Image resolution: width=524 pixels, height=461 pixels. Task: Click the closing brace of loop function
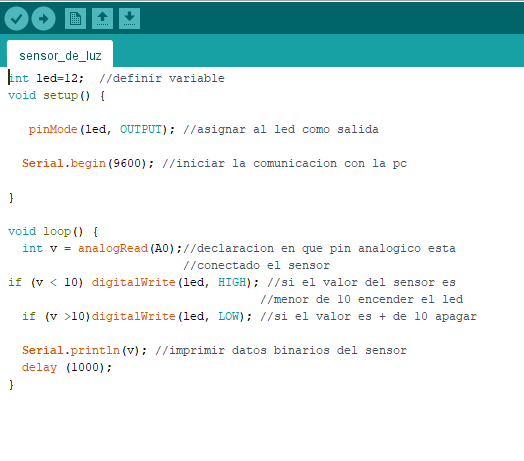(x=11, y=385)
